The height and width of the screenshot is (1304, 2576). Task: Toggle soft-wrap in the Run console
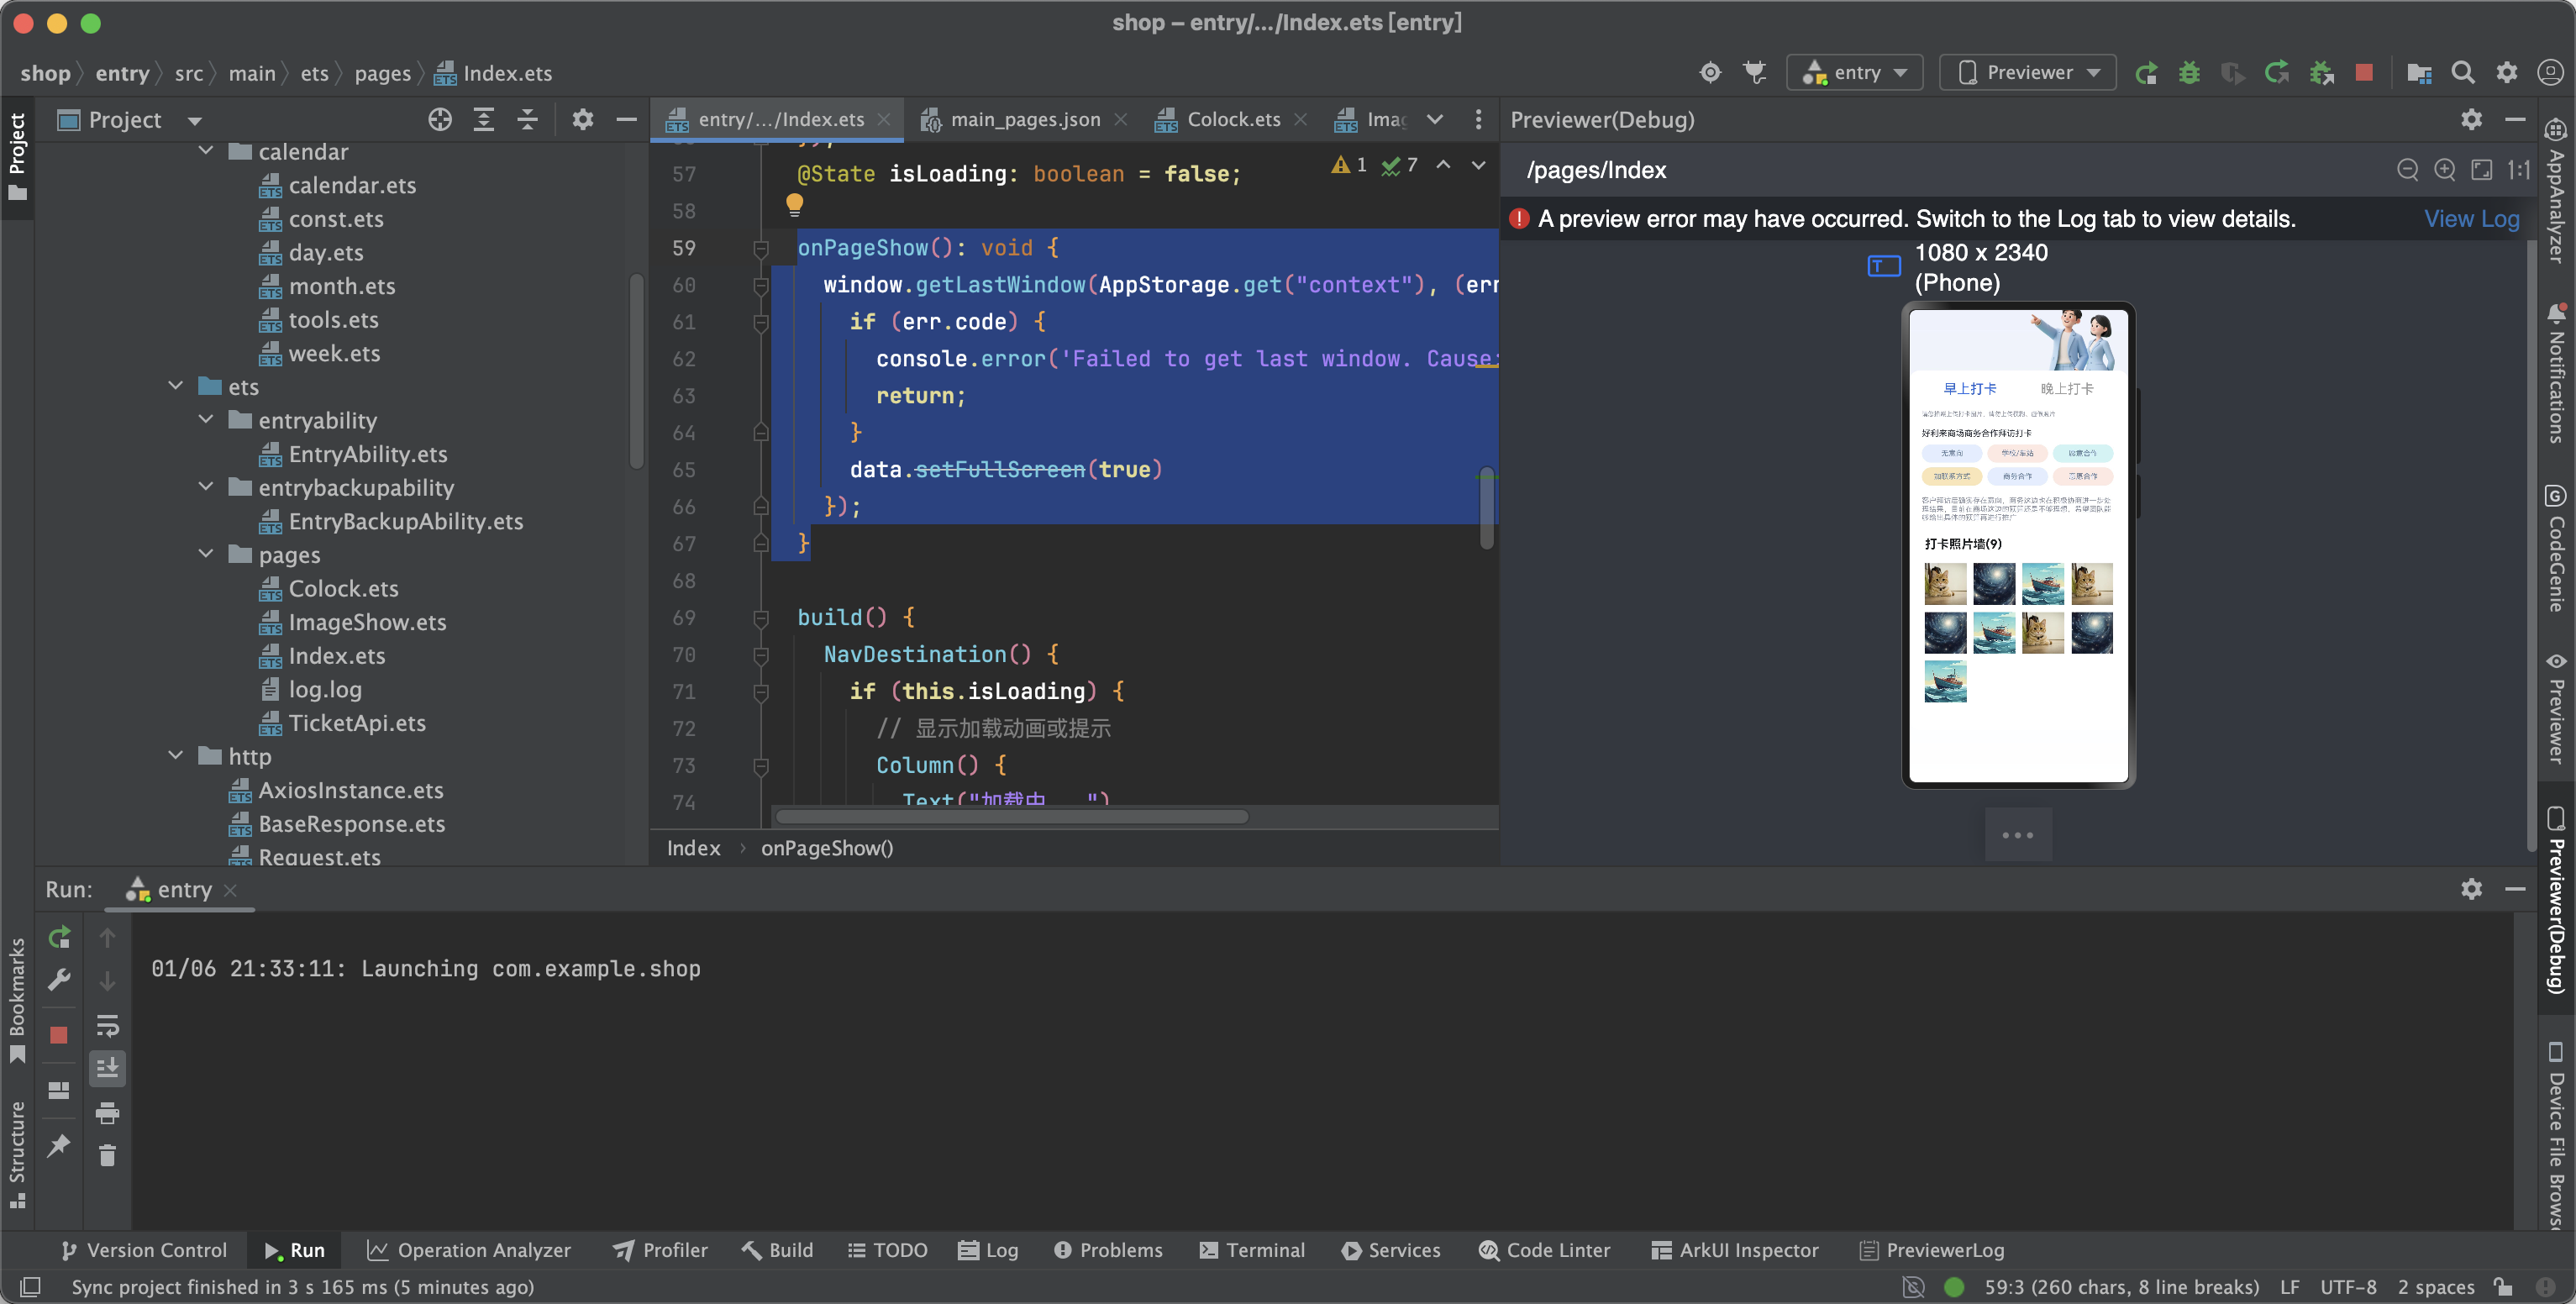click(x=107, y=1025)
